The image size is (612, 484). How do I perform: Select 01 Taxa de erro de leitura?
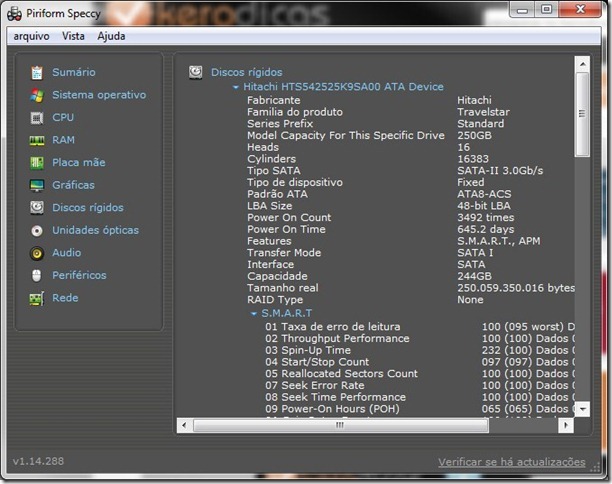tap(333, 327)
